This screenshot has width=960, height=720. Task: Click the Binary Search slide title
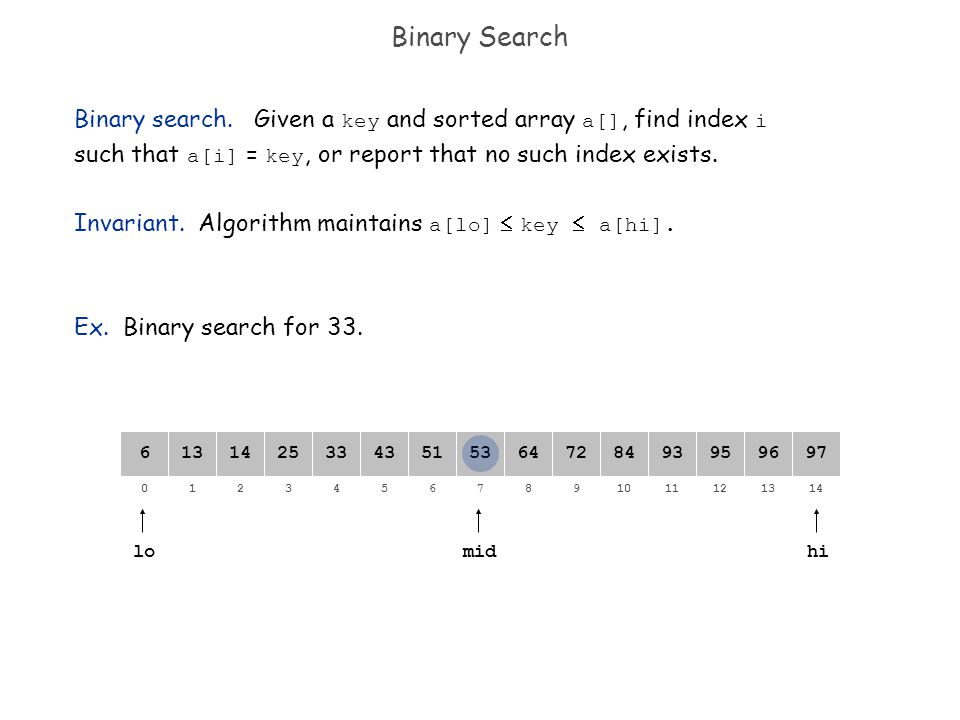[x=480, y=37]
